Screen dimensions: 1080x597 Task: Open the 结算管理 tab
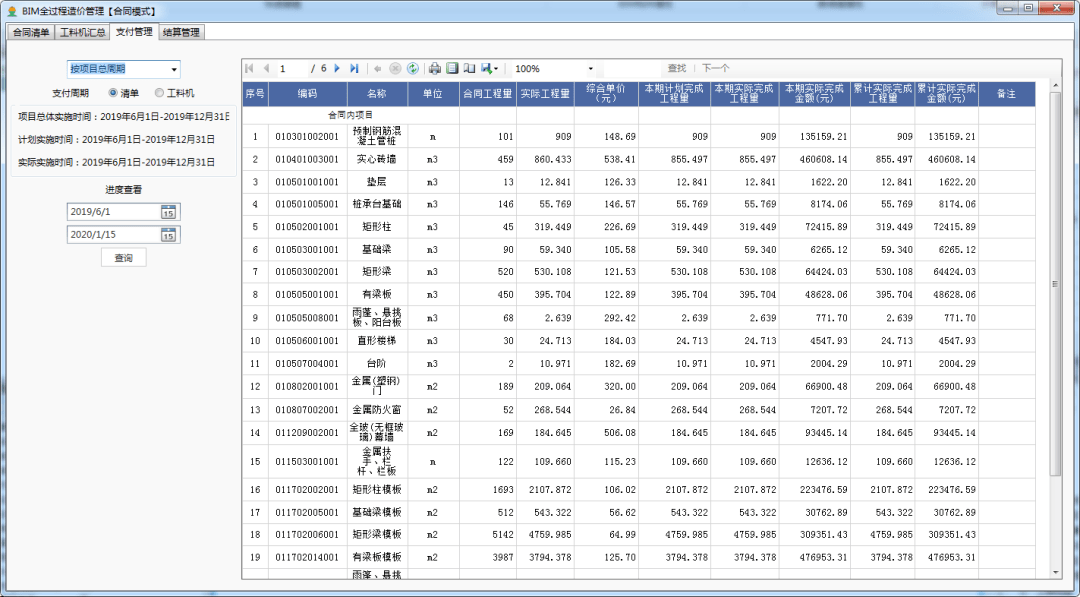[181, 32]
